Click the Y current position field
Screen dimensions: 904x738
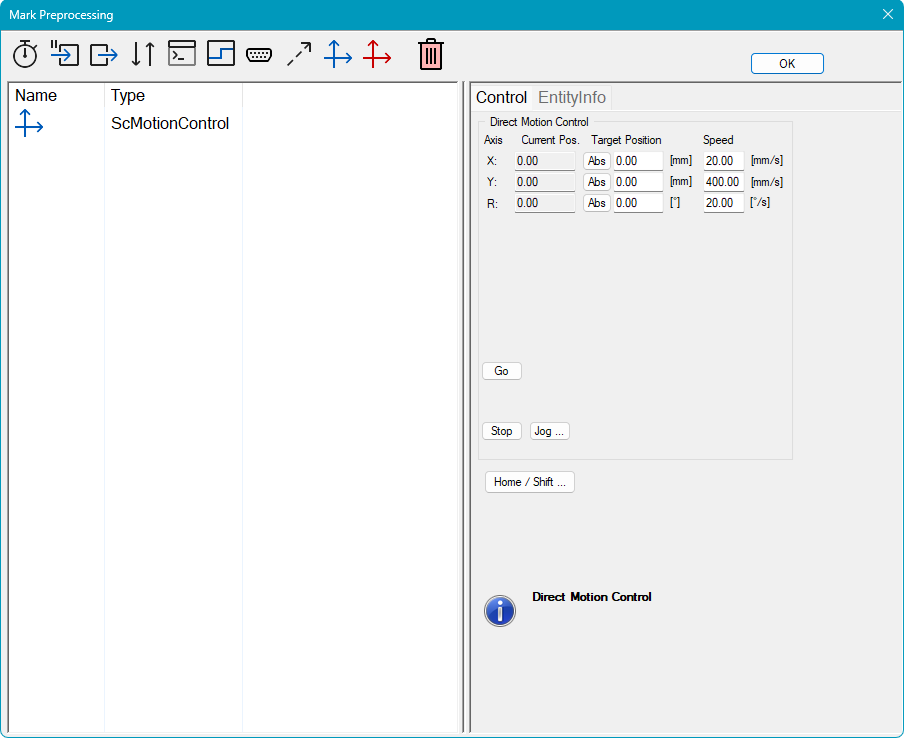tap(545, 182)
